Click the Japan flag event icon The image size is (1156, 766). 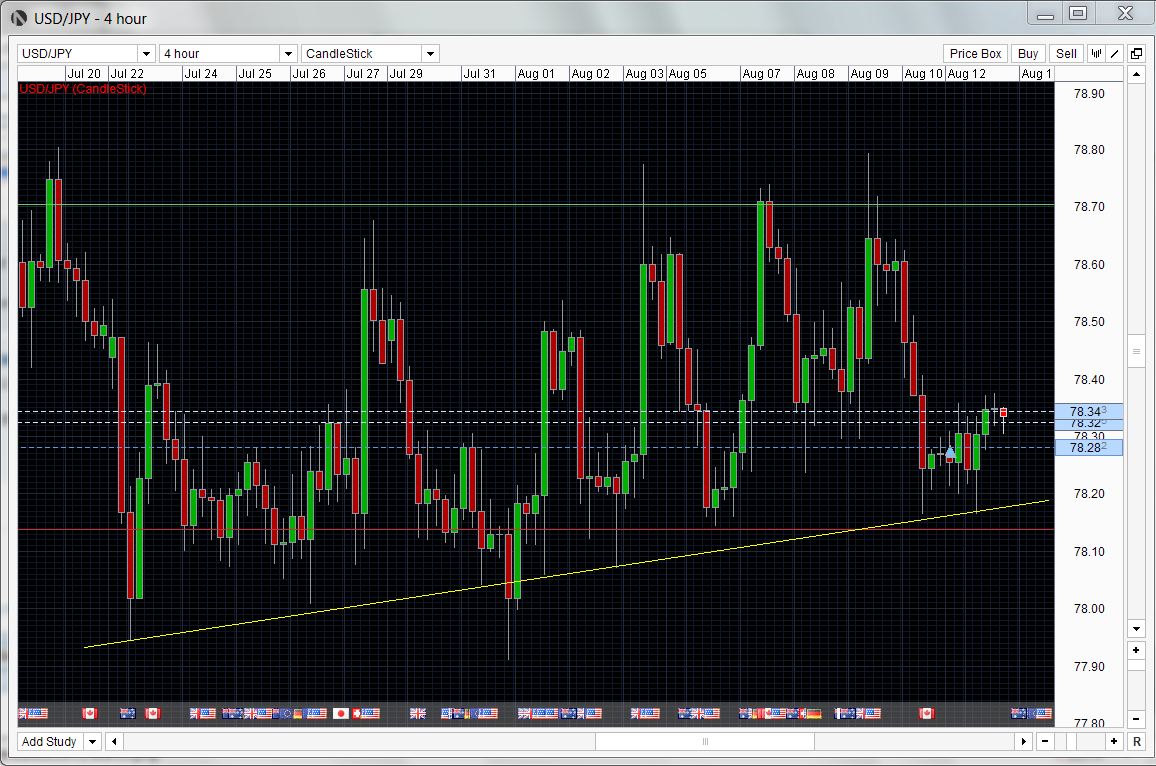pyautogui.click(x=340, y=713)
